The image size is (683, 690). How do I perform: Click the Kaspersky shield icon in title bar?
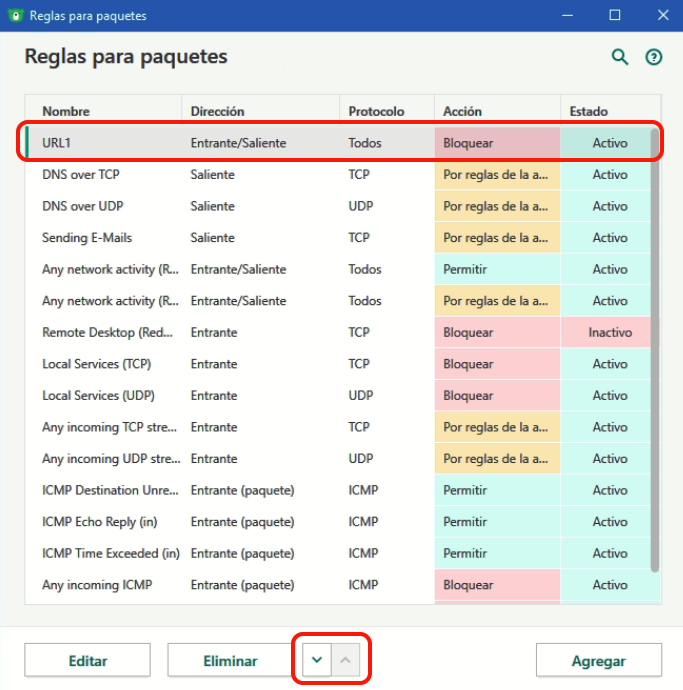(15, 15)
